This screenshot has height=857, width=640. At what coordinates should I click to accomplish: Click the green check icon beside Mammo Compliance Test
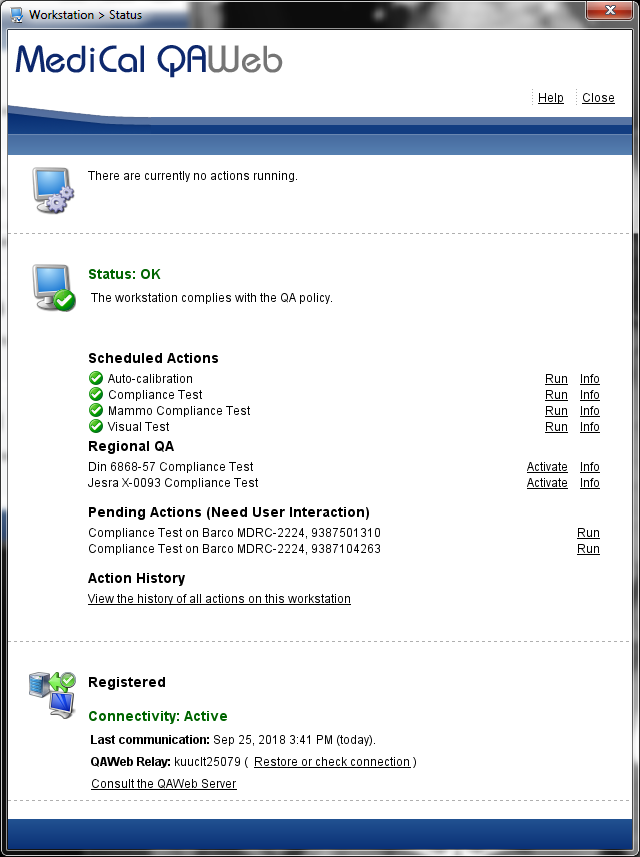click(x=96, y=410)
